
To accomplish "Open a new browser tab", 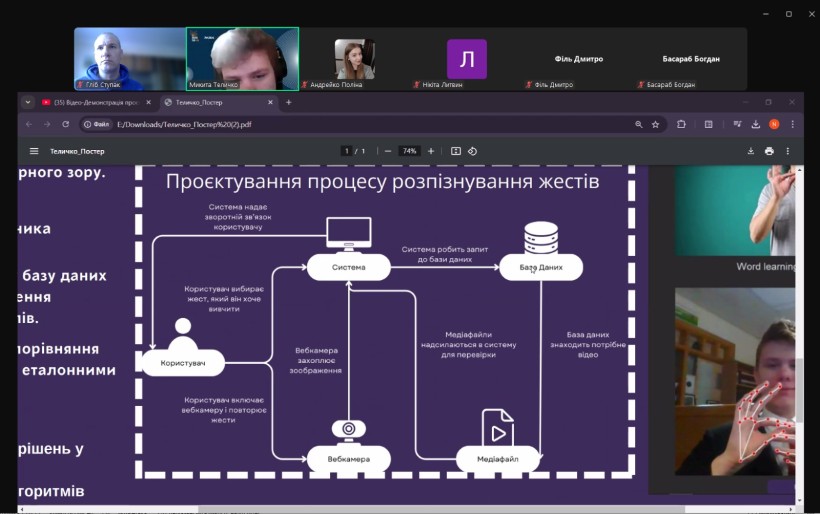I will pyautogui.click(x=289, y=102).
